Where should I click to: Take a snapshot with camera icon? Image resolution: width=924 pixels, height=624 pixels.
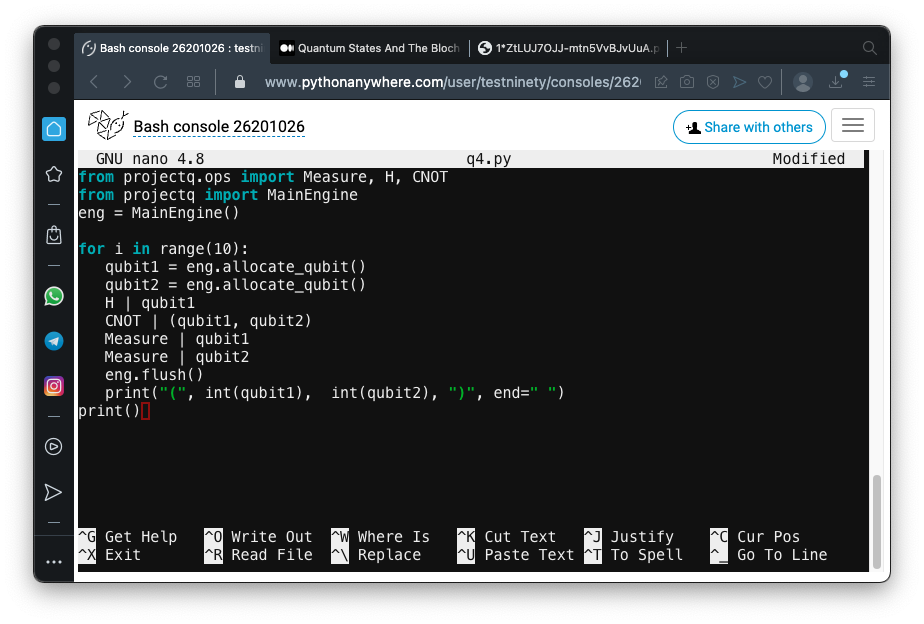687,82
